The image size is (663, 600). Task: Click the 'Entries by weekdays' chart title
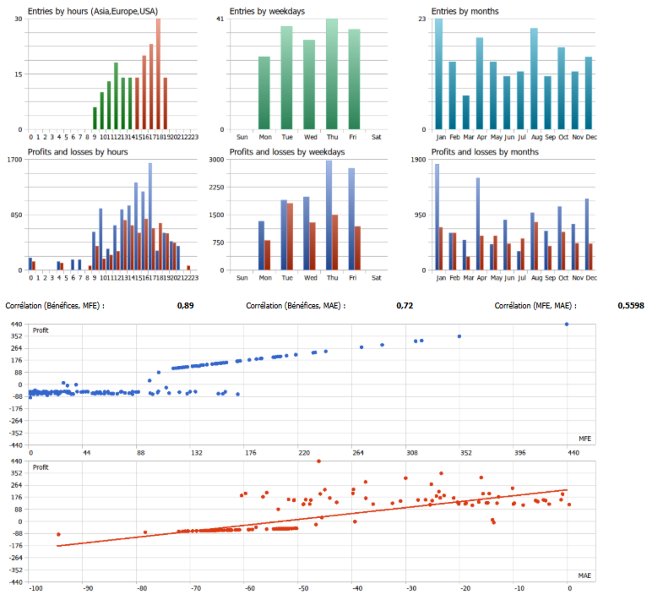click(267, 11)
